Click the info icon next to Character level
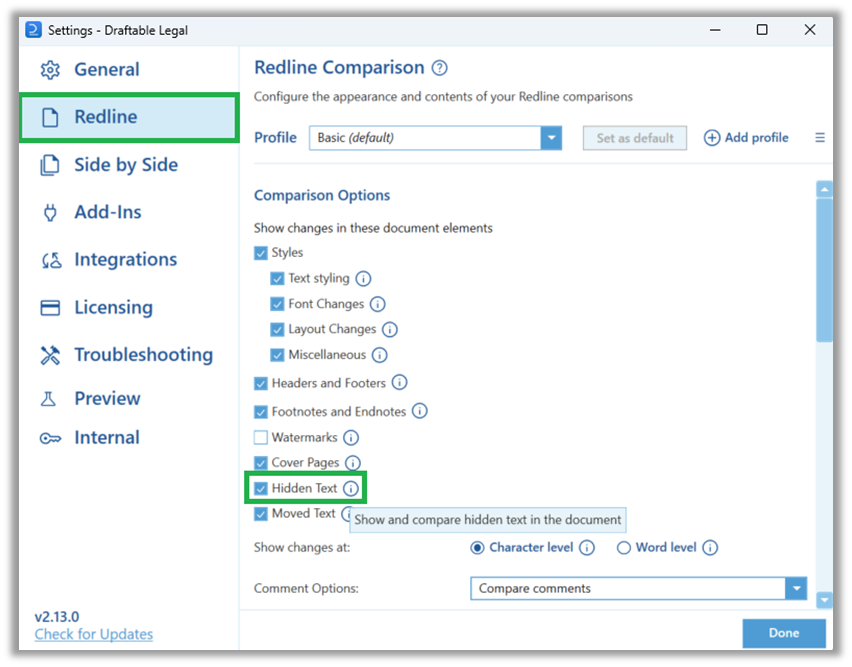852x667 pixels. pos(587,548)
